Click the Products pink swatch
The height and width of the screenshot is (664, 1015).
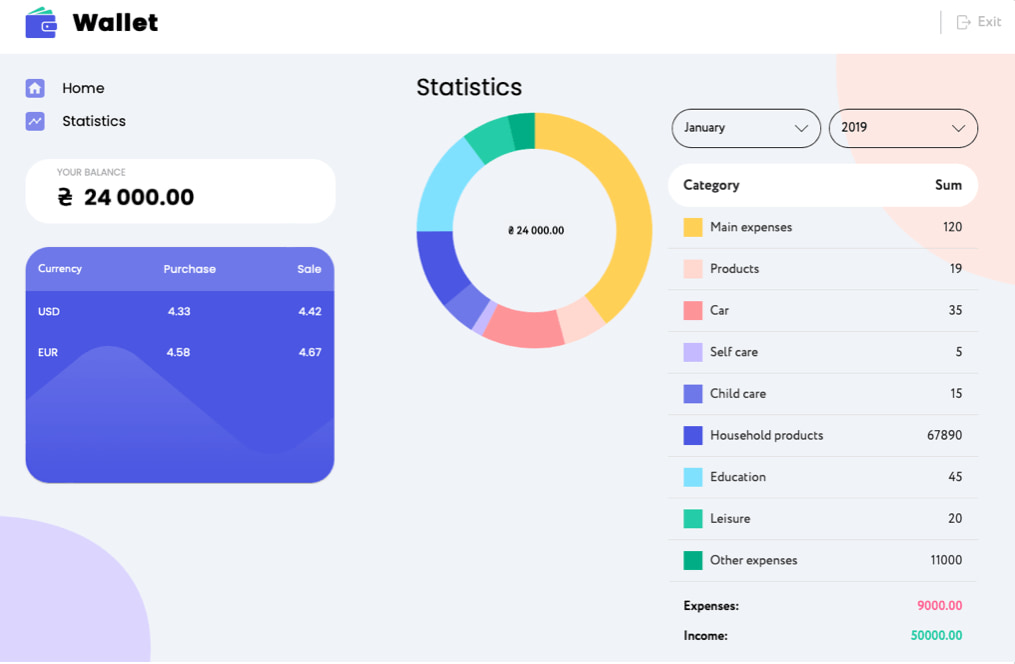tap(693, 269)
